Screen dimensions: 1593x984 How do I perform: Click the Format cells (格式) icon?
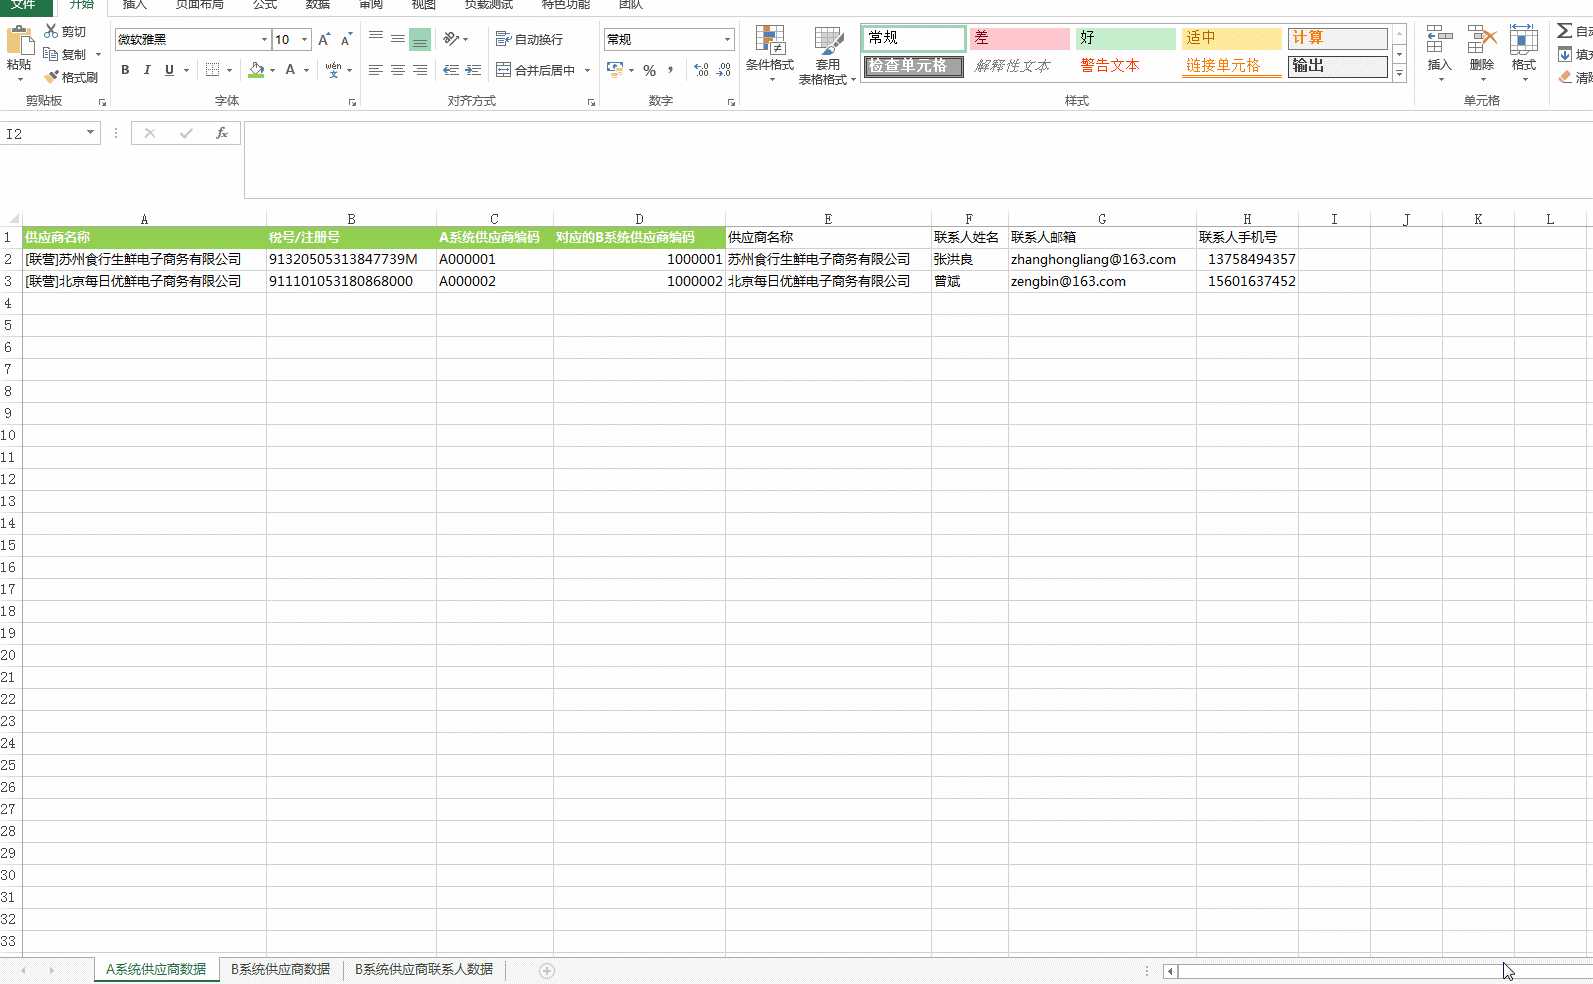point(1524,41)
